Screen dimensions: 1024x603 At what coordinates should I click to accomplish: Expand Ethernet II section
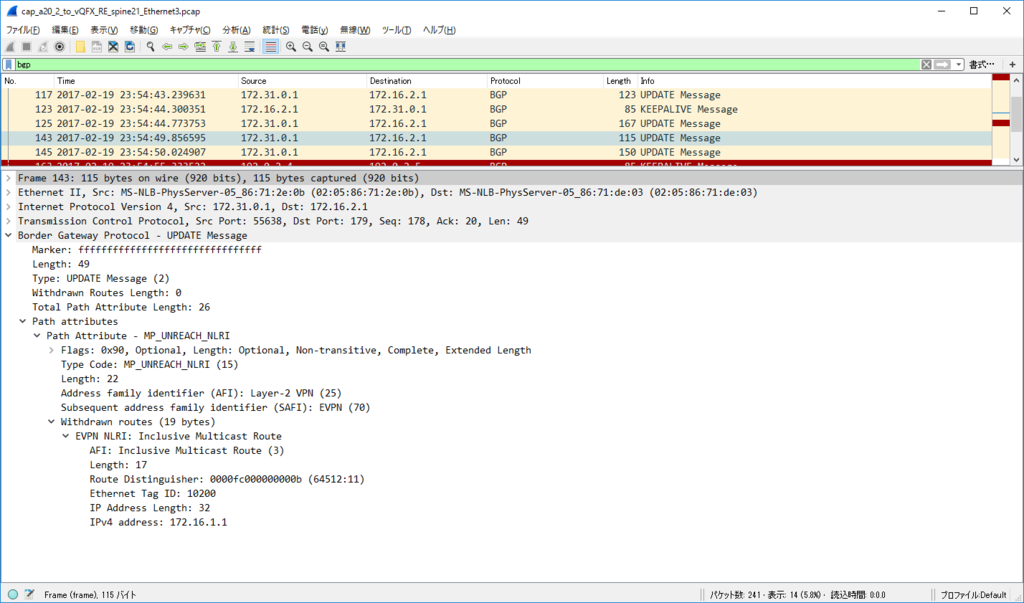pyautogui.click(x=8, y=192)
